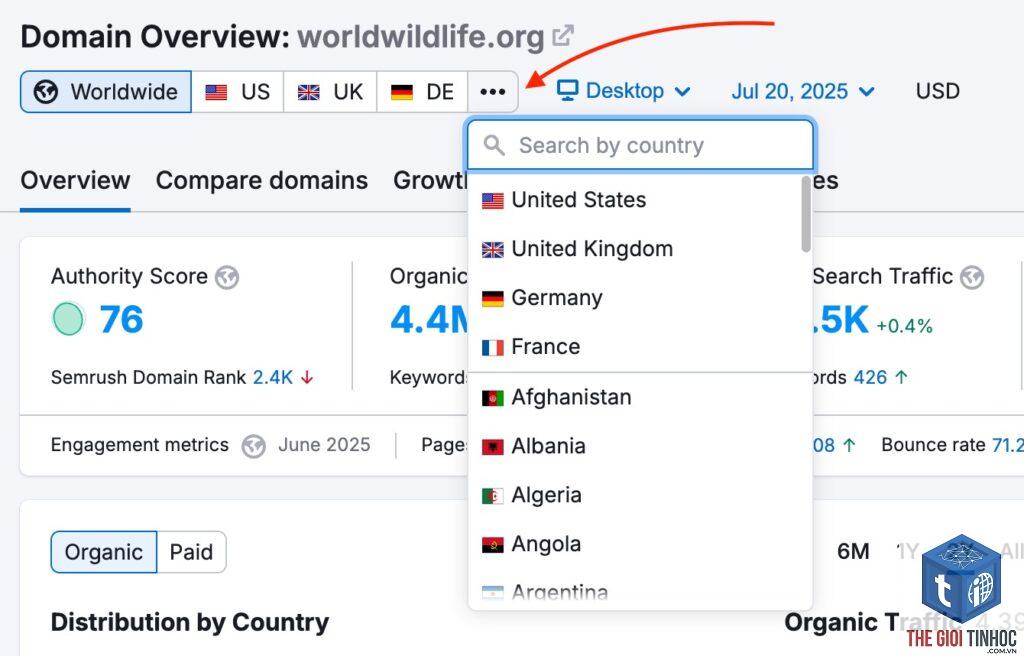Click the Albania flag icon in dropdown

coord(492,447)
